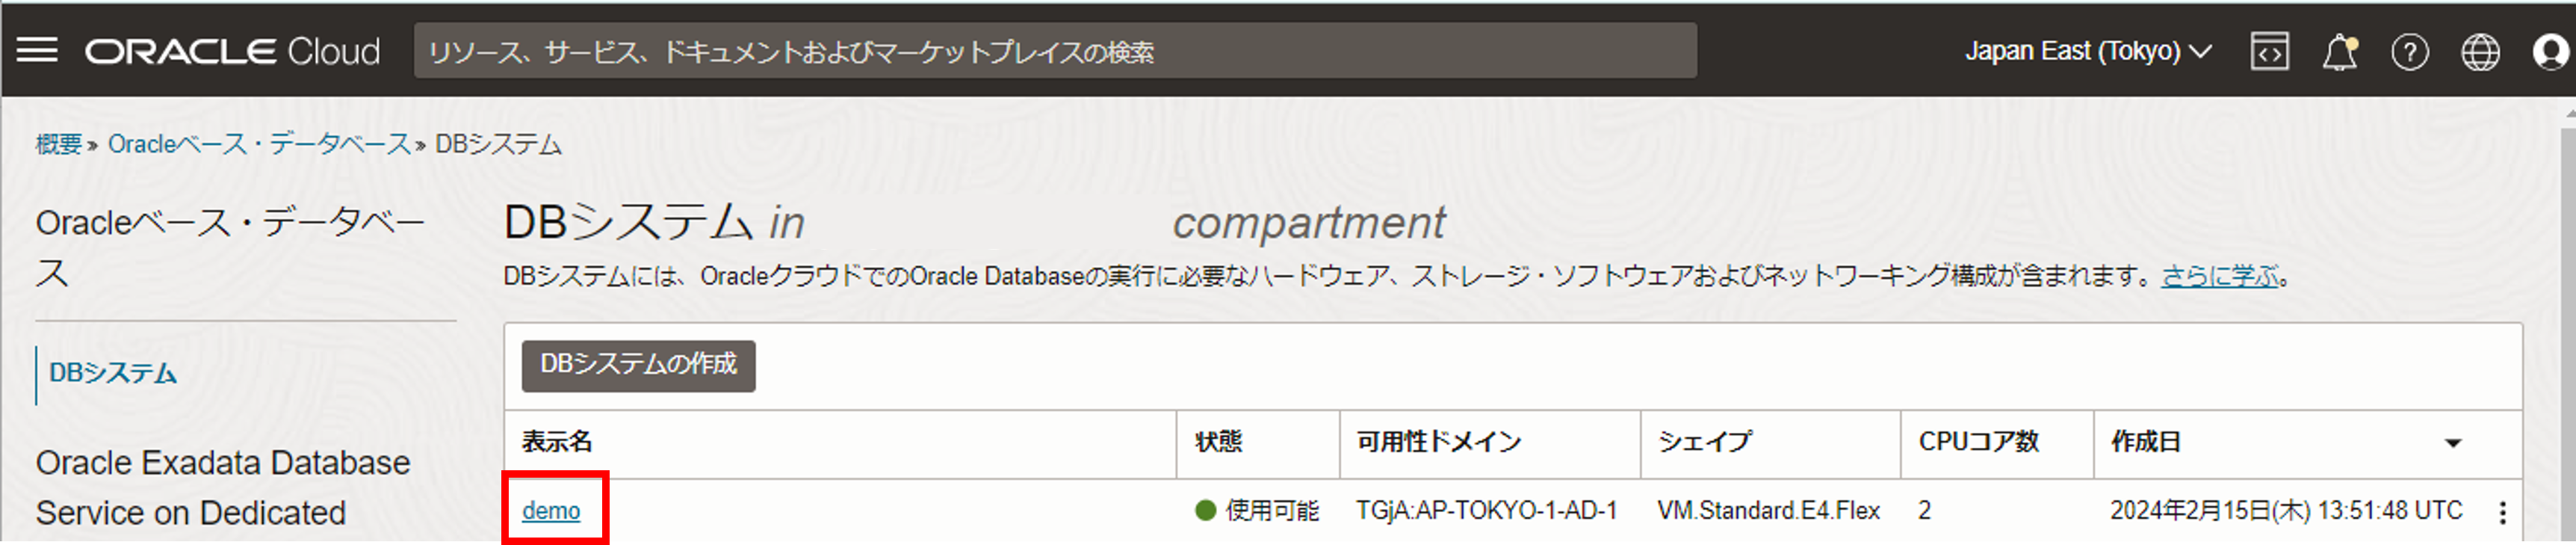Screen dimensions: 2576x545
Task: Open the language globe selector
Action: pos(2481,51)
